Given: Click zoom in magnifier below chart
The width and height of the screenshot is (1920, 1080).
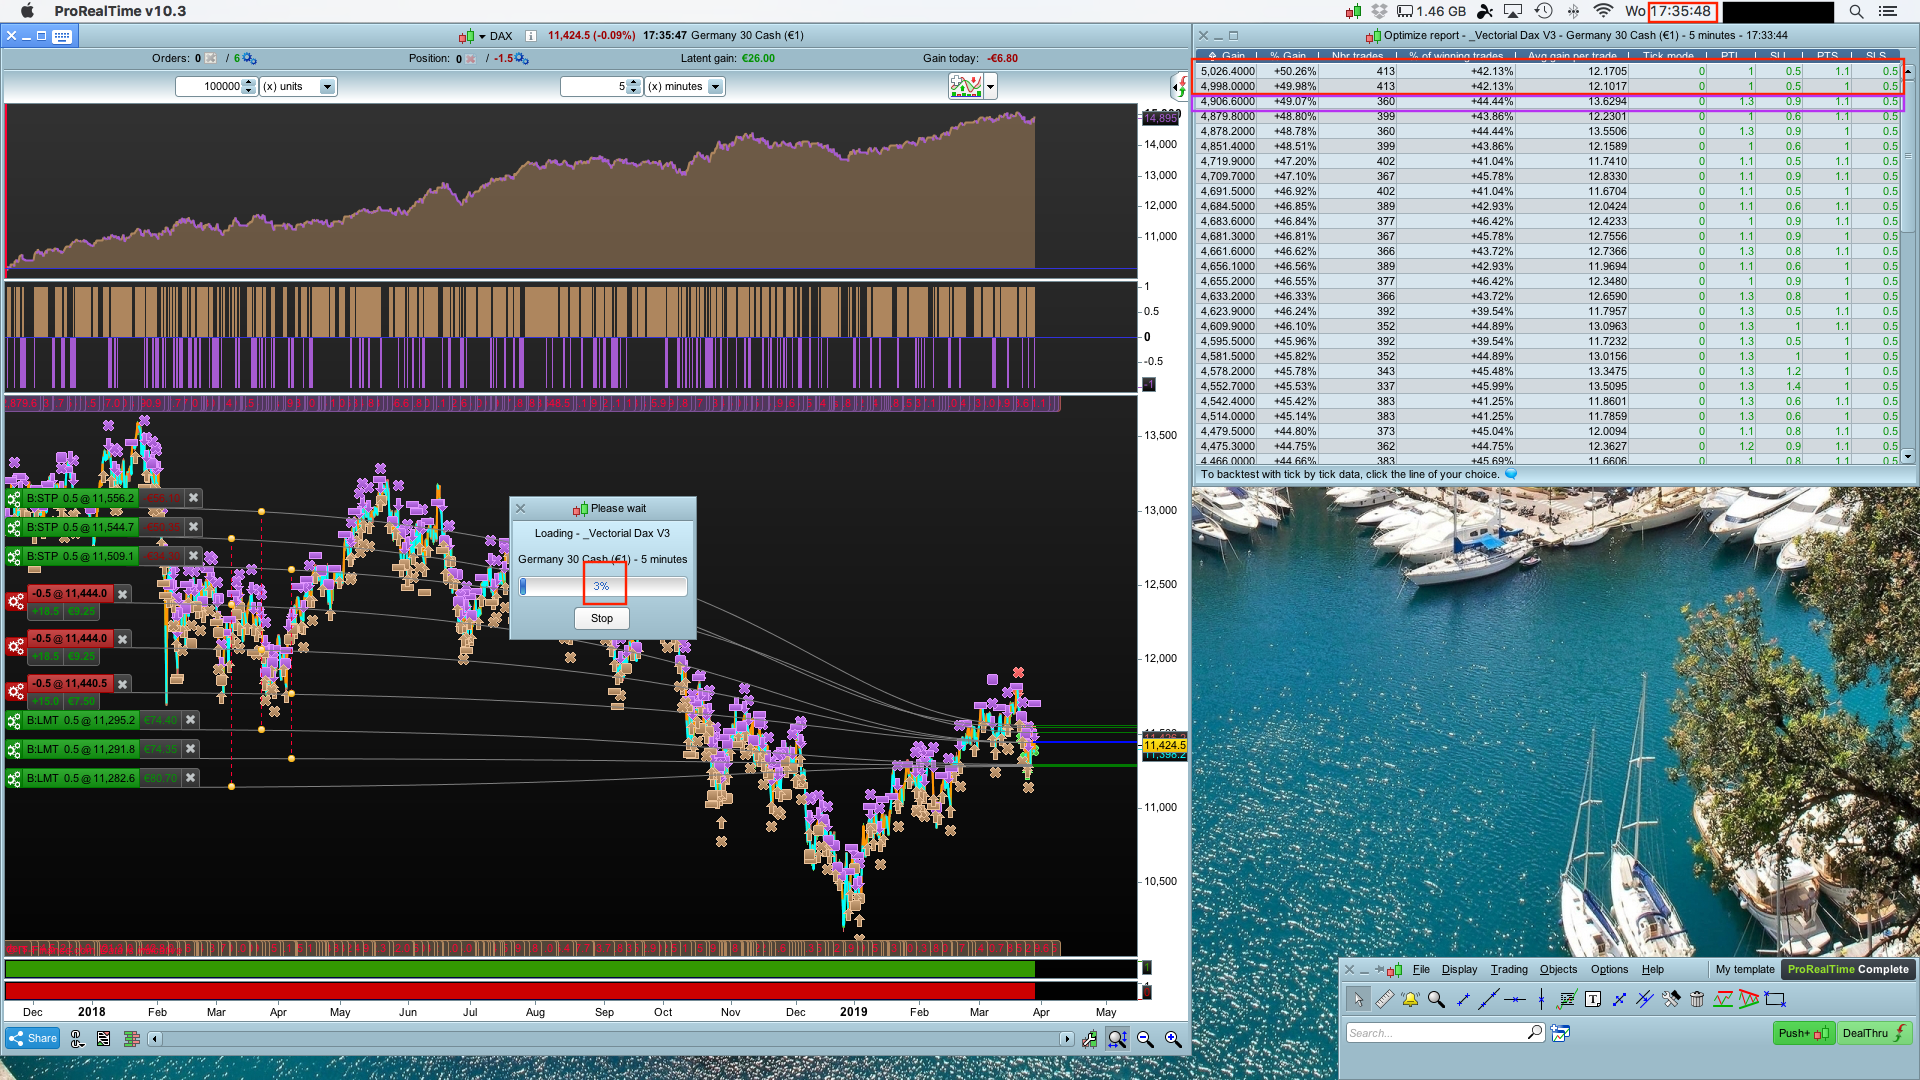Looking at the screenshot, I should tap(1173, 1040).
